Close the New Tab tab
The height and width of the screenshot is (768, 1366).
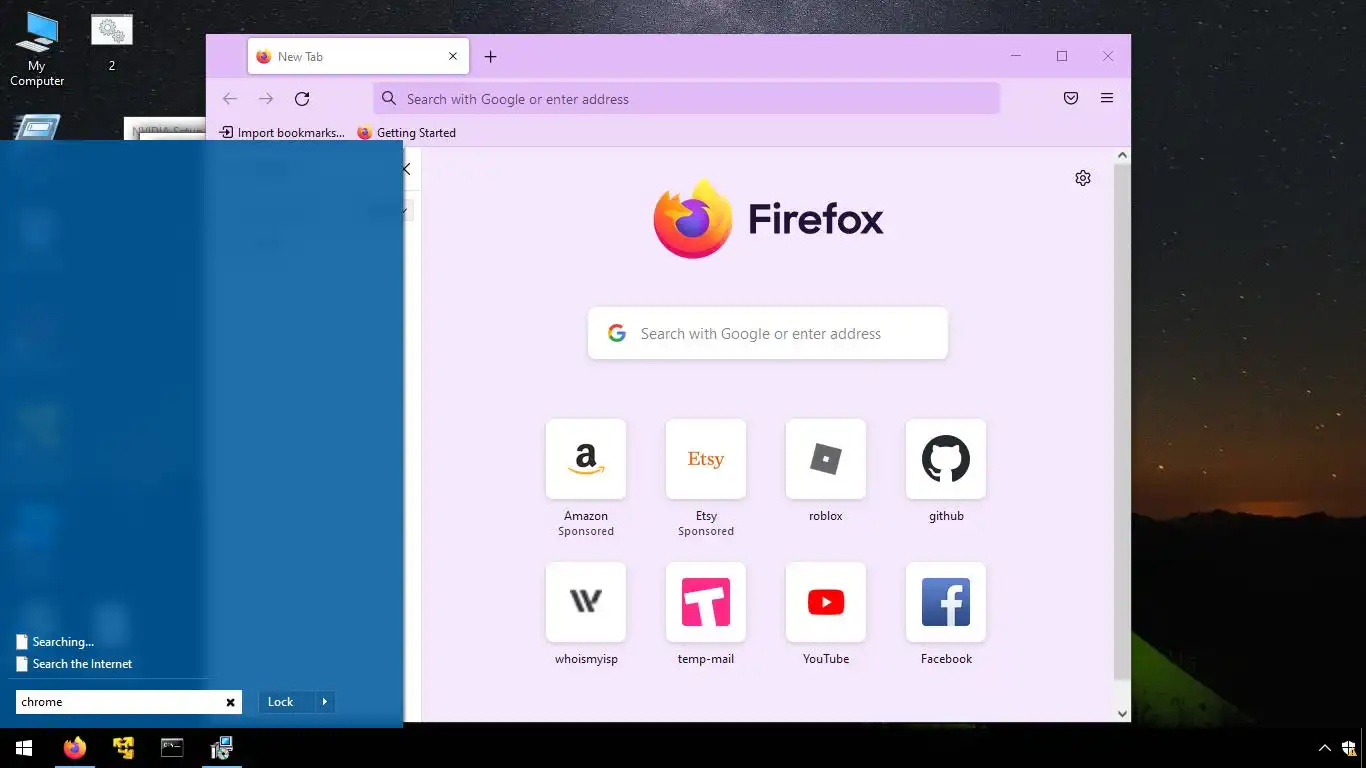[452, 57]
